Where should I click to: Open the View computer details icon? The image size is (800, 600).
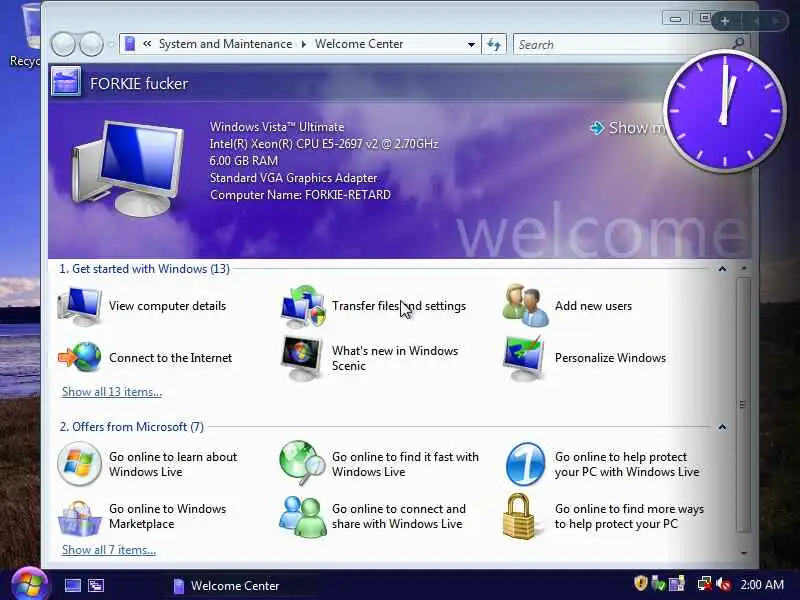click(80, 306)
